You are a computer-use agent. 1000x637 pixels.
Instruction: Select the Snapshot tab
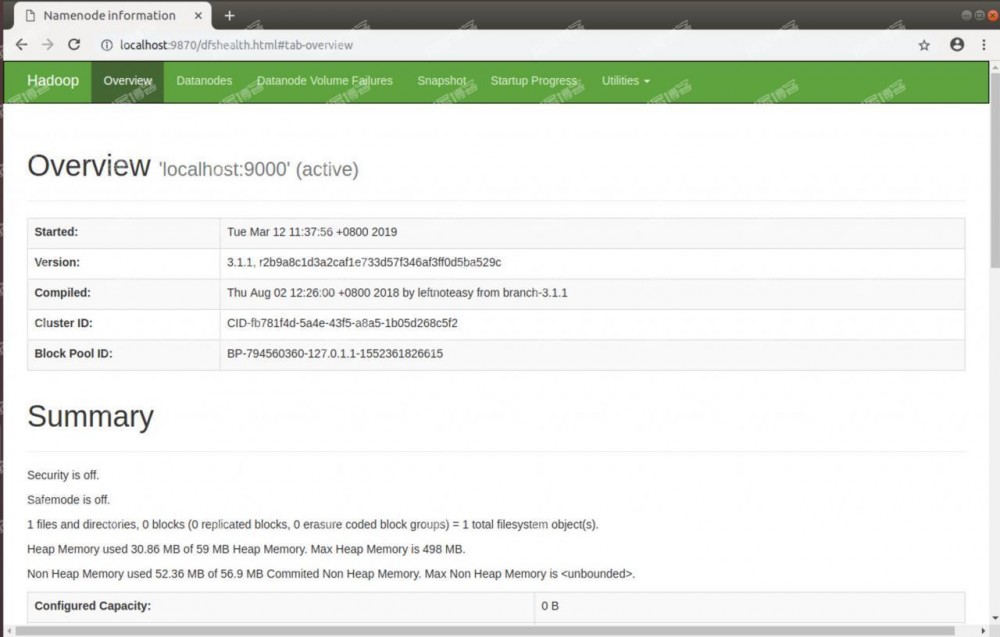(441, 81)
